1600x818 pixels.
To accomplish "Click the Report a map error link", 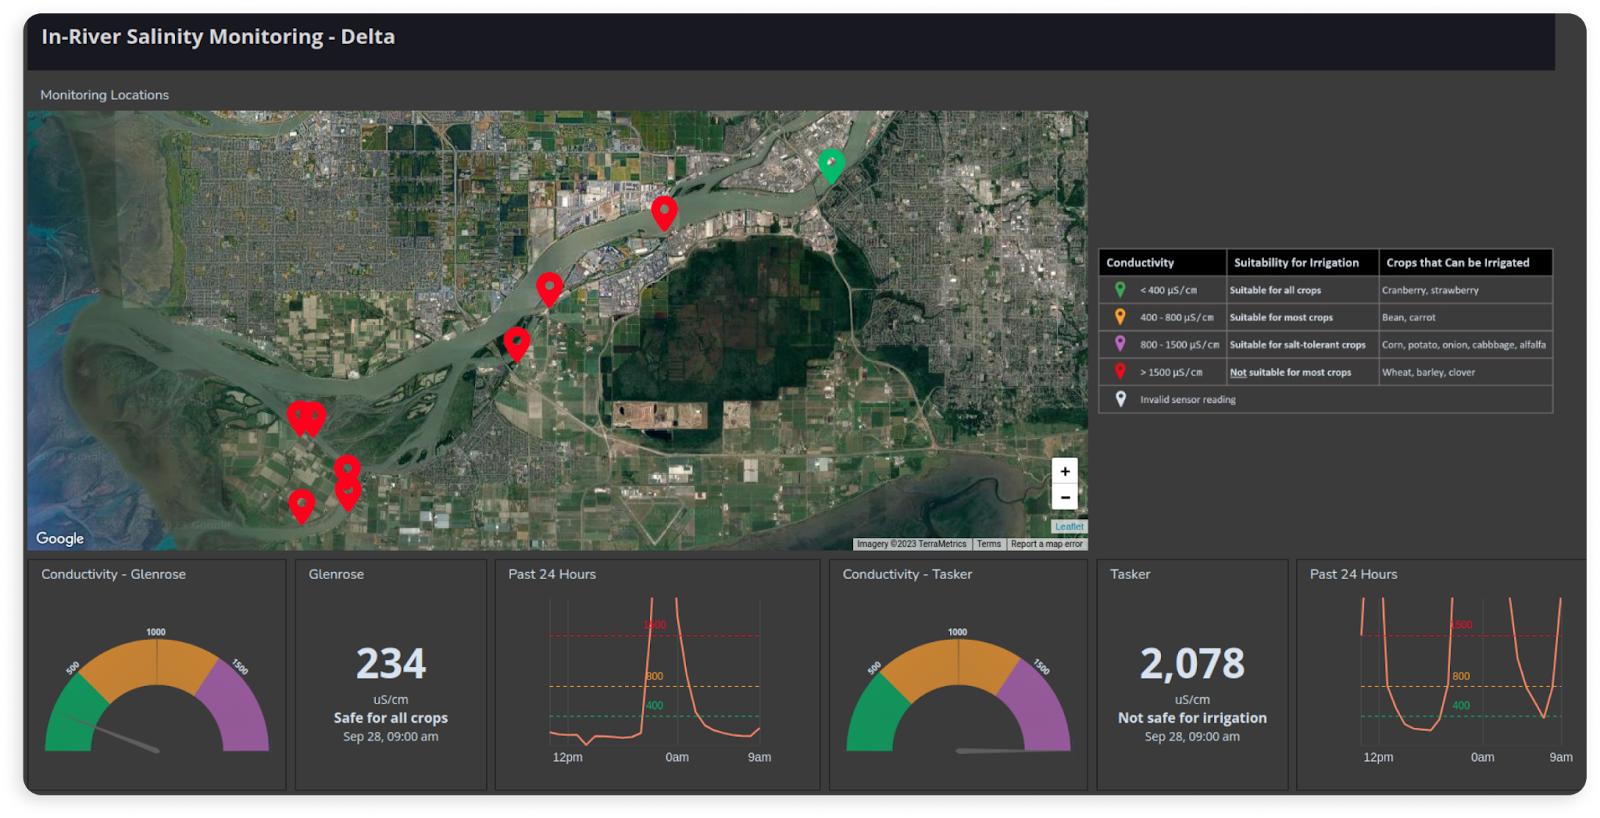I will (1046, 544).
